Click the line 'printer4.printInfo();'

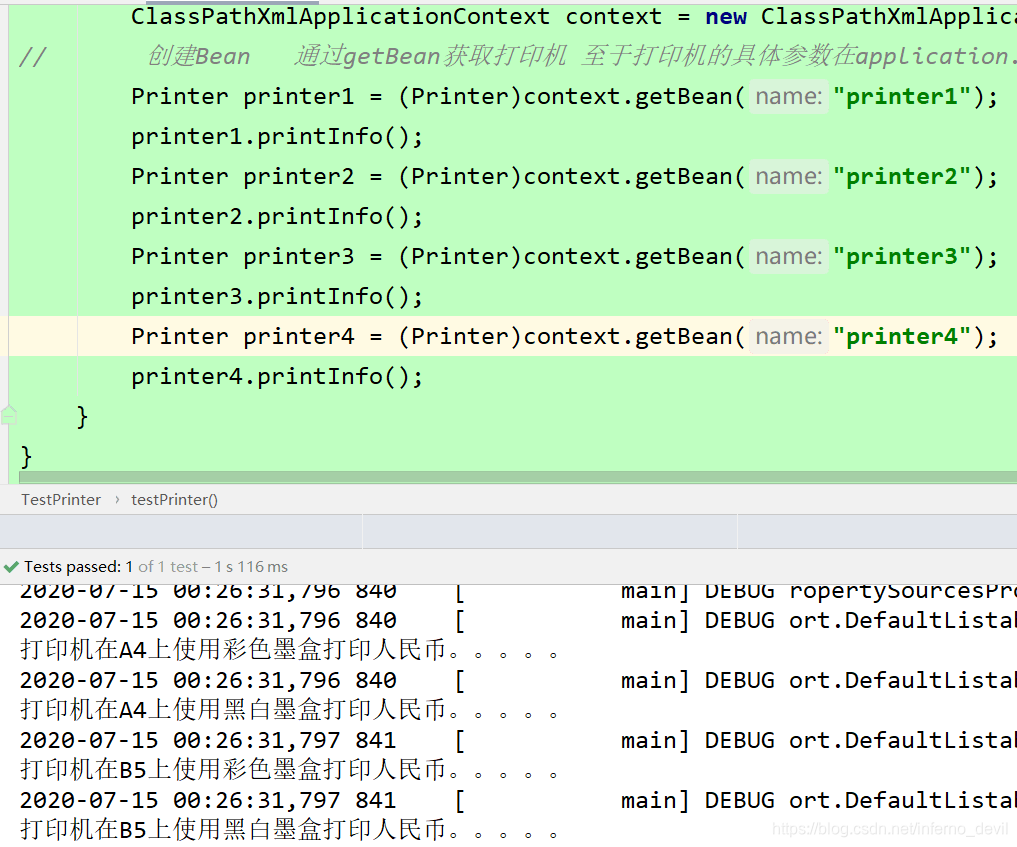pos(277,377)
